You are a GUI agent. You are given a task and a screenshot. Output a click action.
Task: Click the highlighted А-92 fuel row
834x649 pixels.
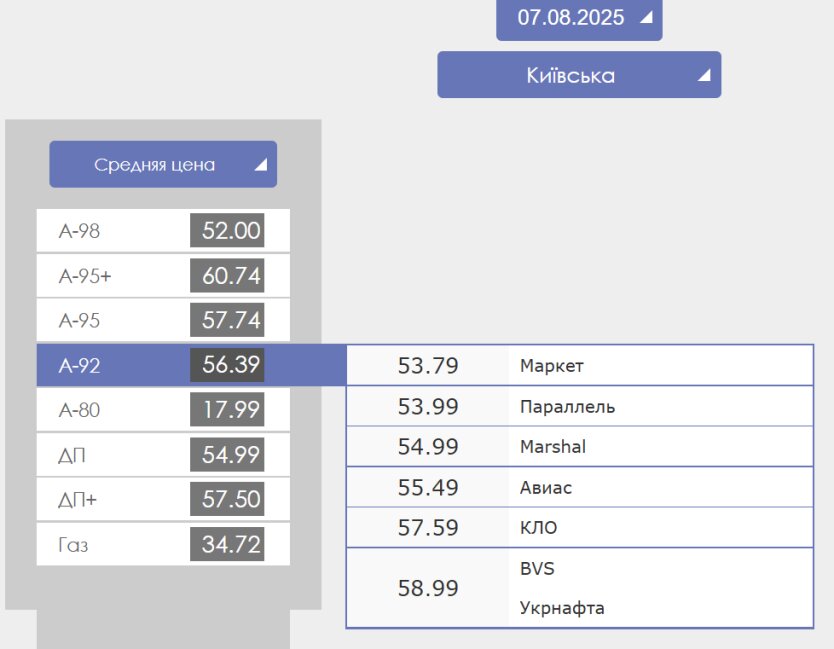163,366
